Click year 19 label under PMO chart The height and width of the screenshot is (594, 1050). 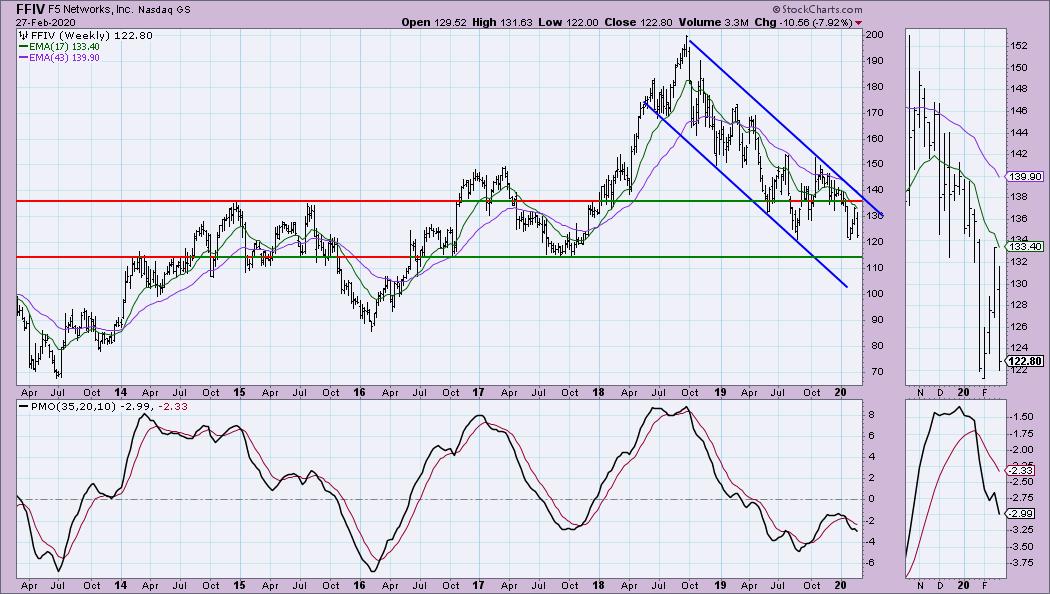point(720,585)
